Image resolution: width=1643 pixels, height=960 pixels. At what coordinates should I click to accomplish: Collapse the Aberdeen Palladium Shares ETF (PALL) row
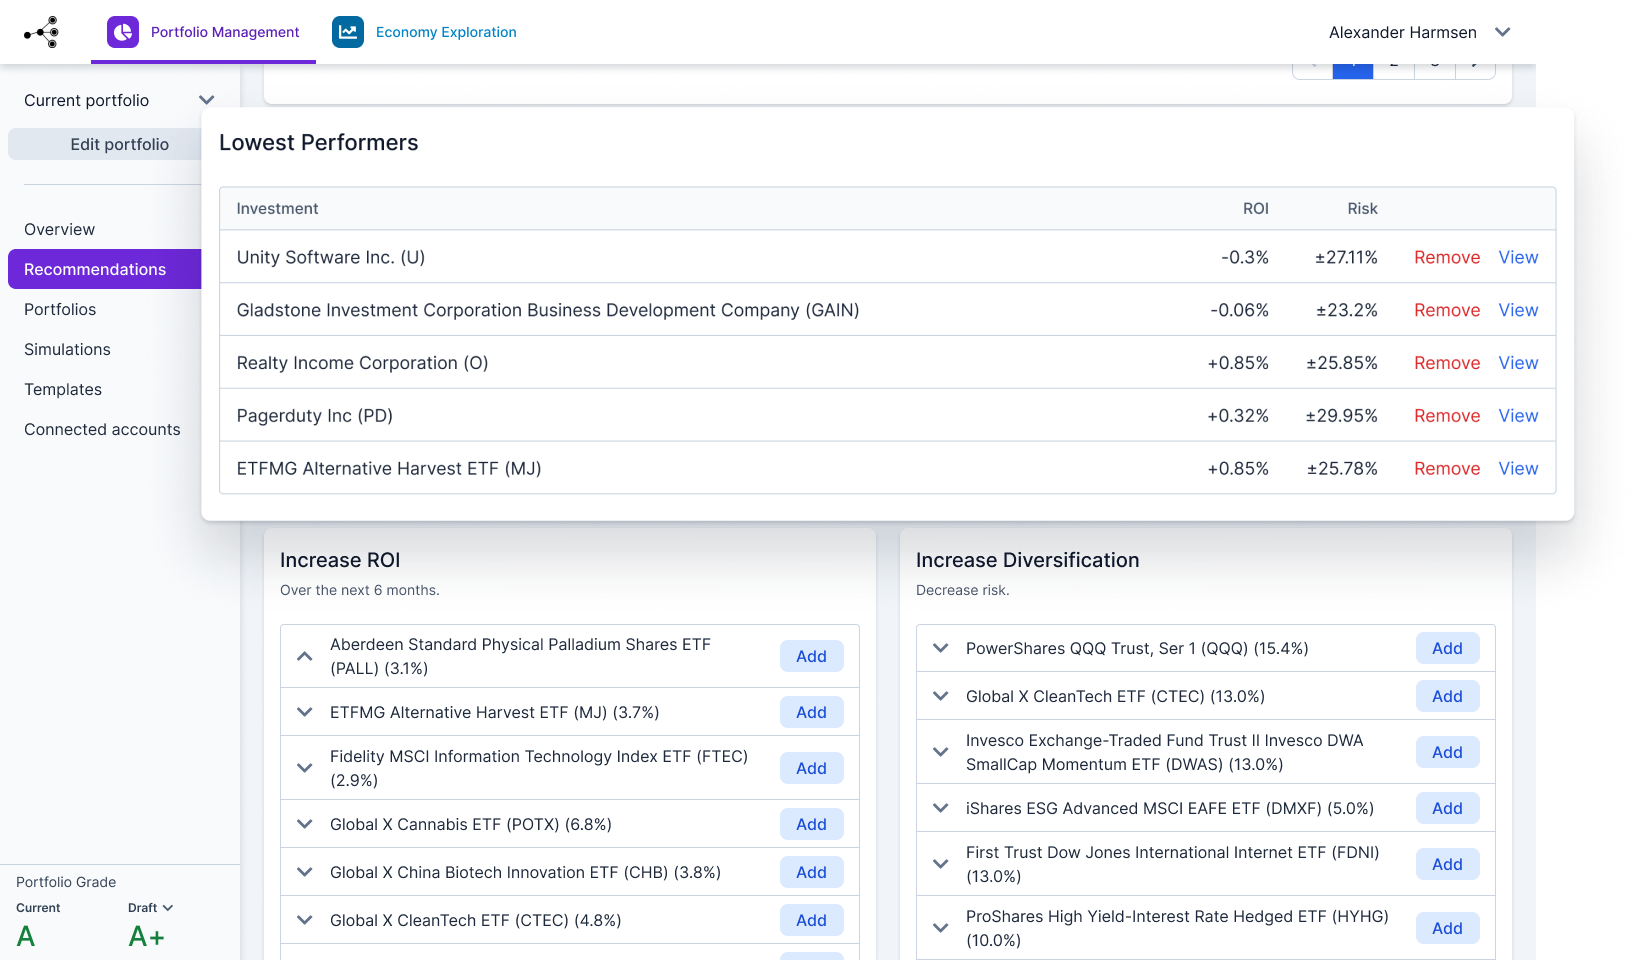tap(305, 656)
